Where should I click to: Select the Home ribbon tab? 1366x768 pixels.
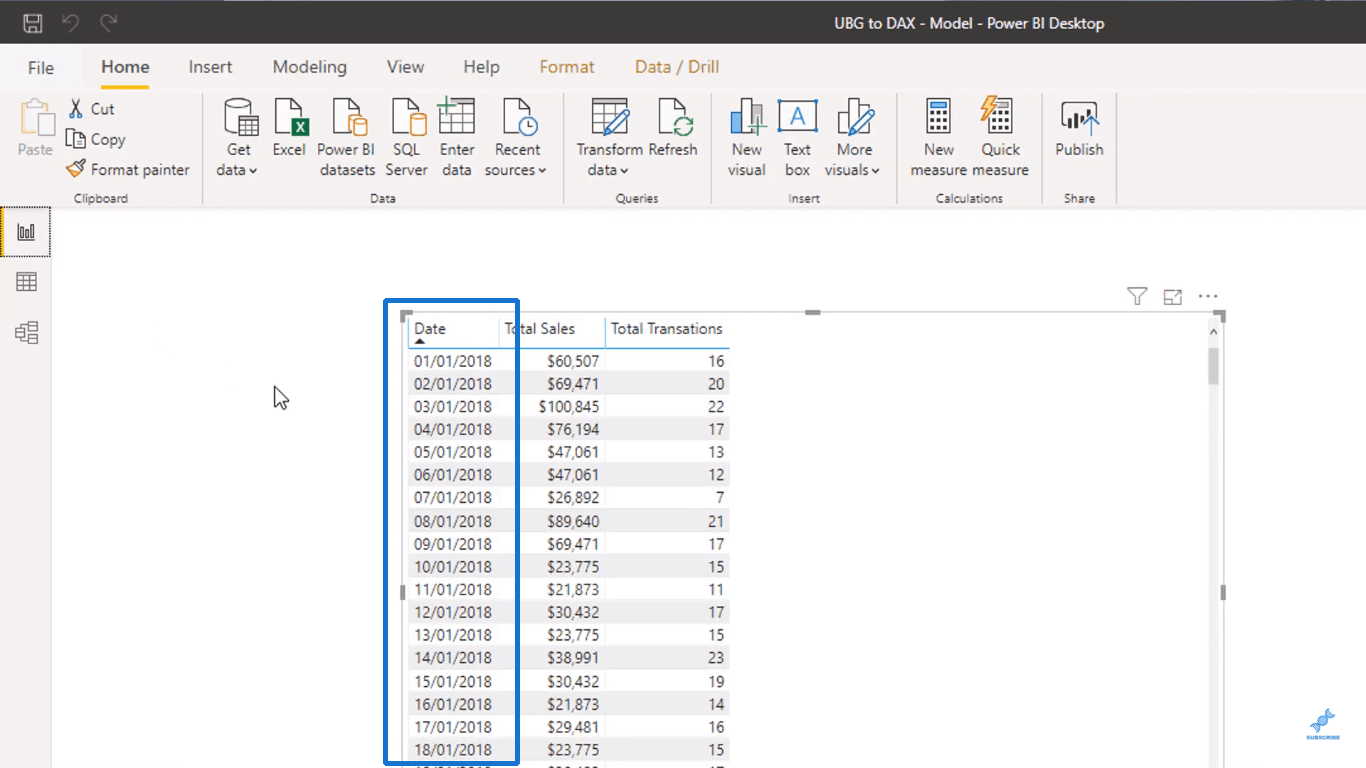pos(125,67)
